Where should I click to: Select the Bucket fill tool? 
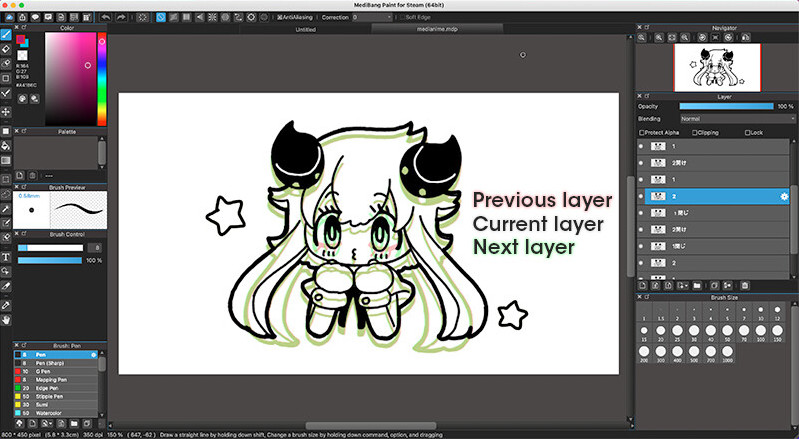click(x=6, y=145)
